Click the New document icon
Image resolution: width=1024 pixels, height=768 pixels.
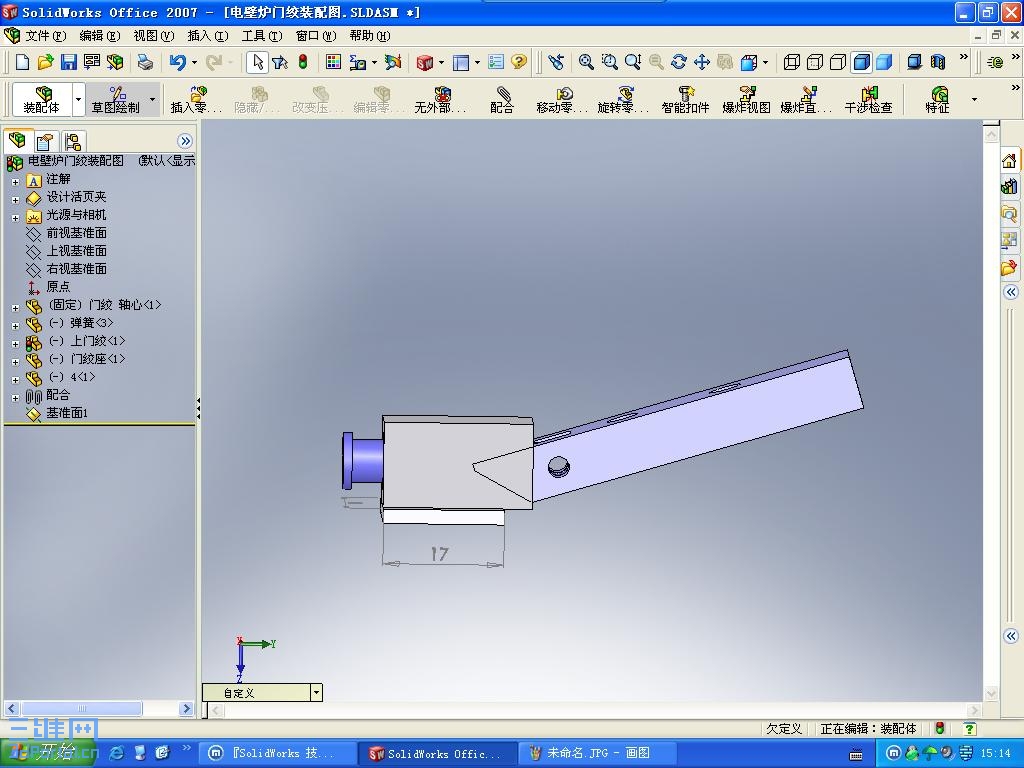tap(23, 62)
